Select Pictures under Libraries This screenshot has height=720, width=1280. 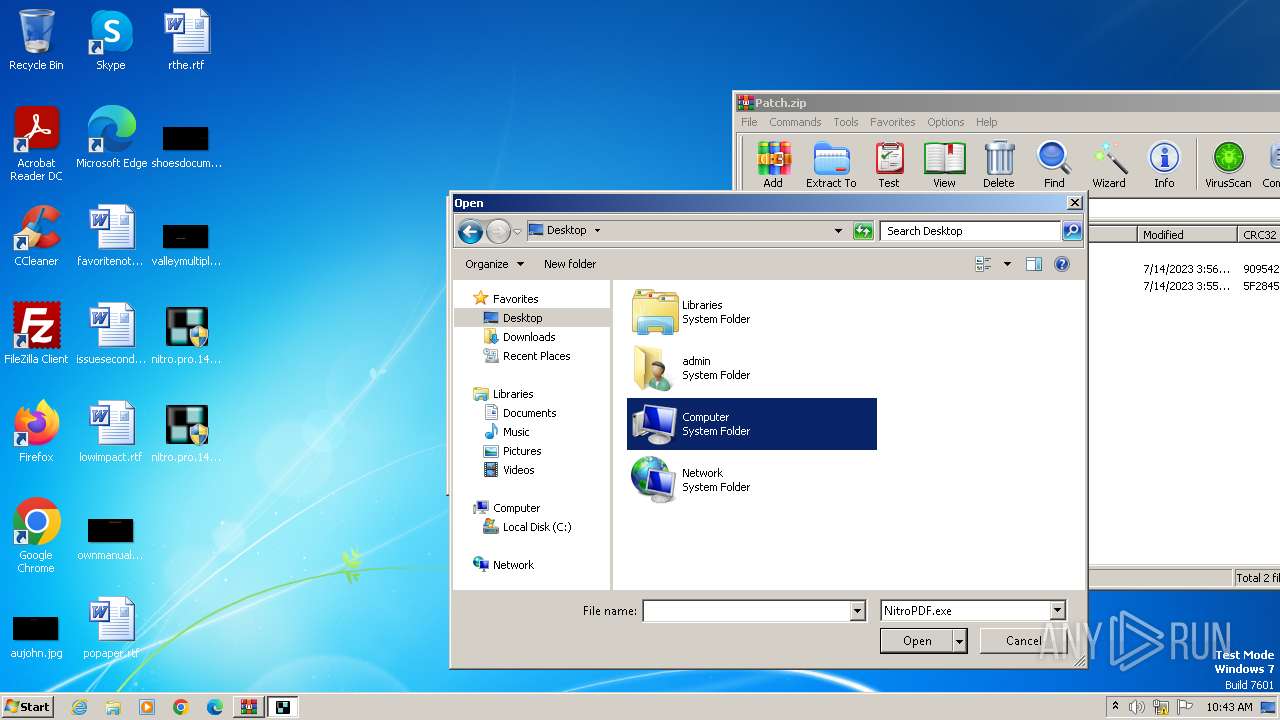[x=522, y=451]
